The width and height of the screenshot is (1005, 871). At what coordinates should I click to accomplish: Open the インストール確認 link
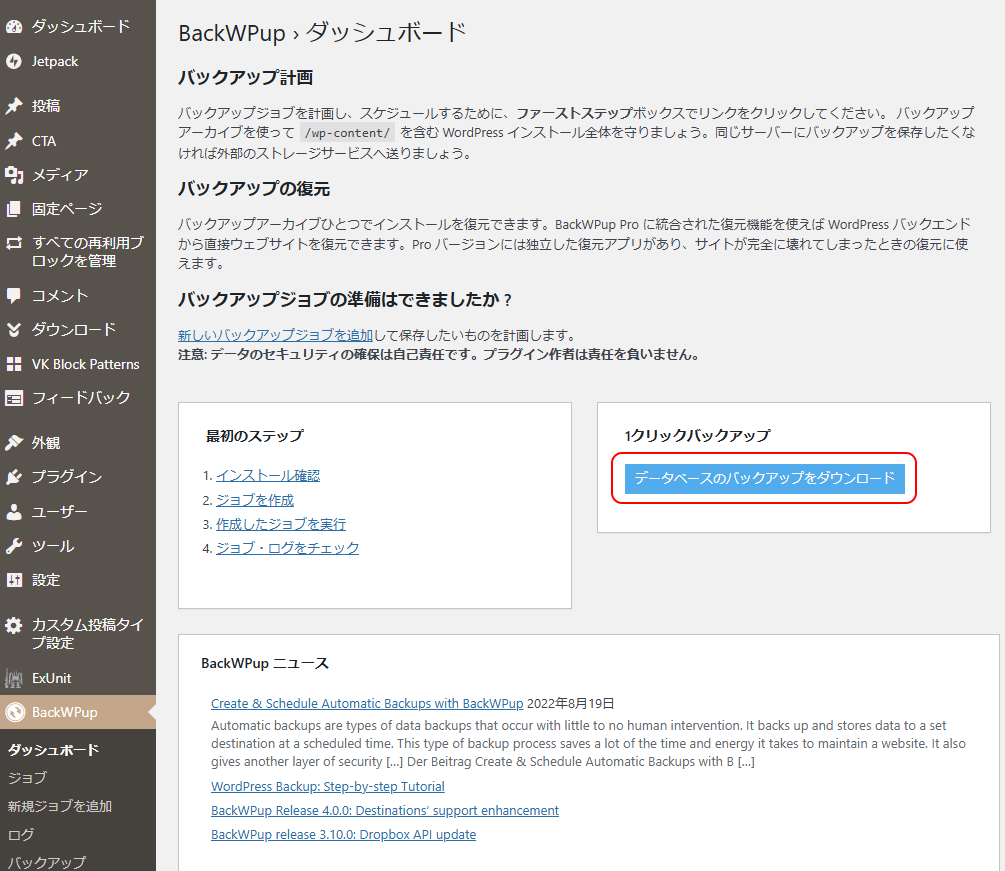point(268,476)
